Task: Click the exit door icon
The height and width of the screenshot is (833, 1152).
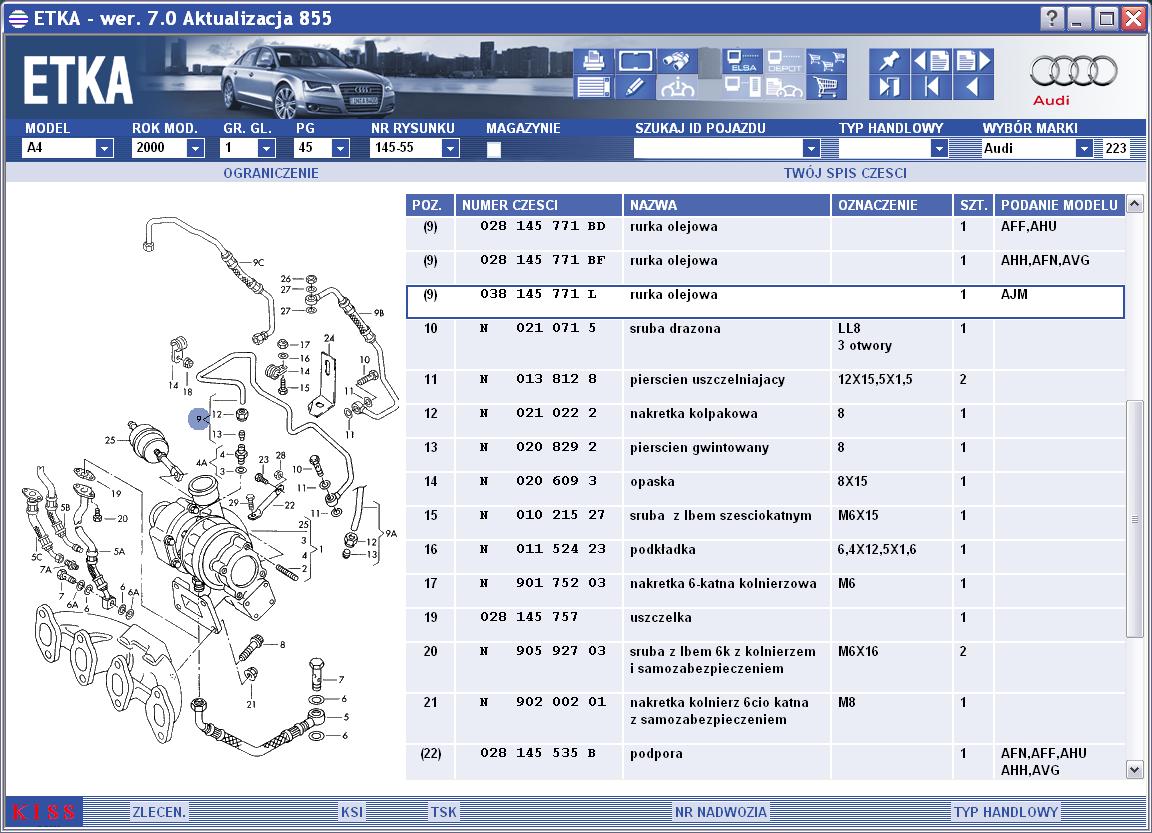Action: 889,87
